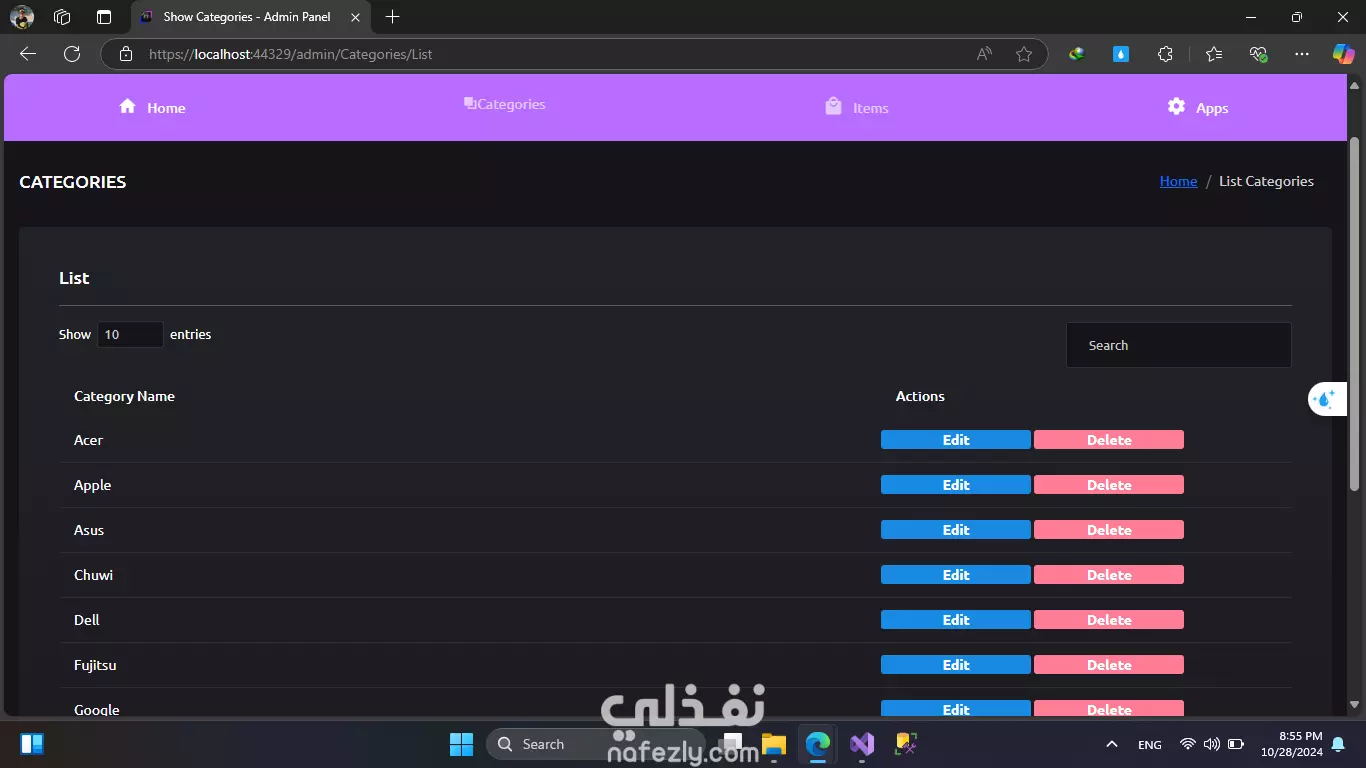Click the show entries count field
The image size is (1366, 768).
(130, 334)
